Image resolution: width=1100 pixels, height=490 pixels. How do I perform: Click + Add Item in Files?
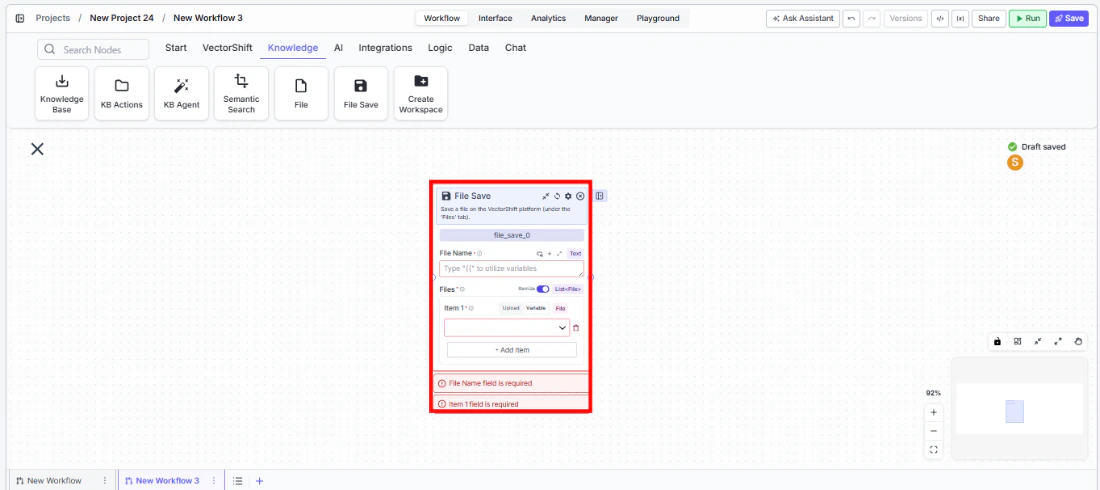[x=512, y=350]
